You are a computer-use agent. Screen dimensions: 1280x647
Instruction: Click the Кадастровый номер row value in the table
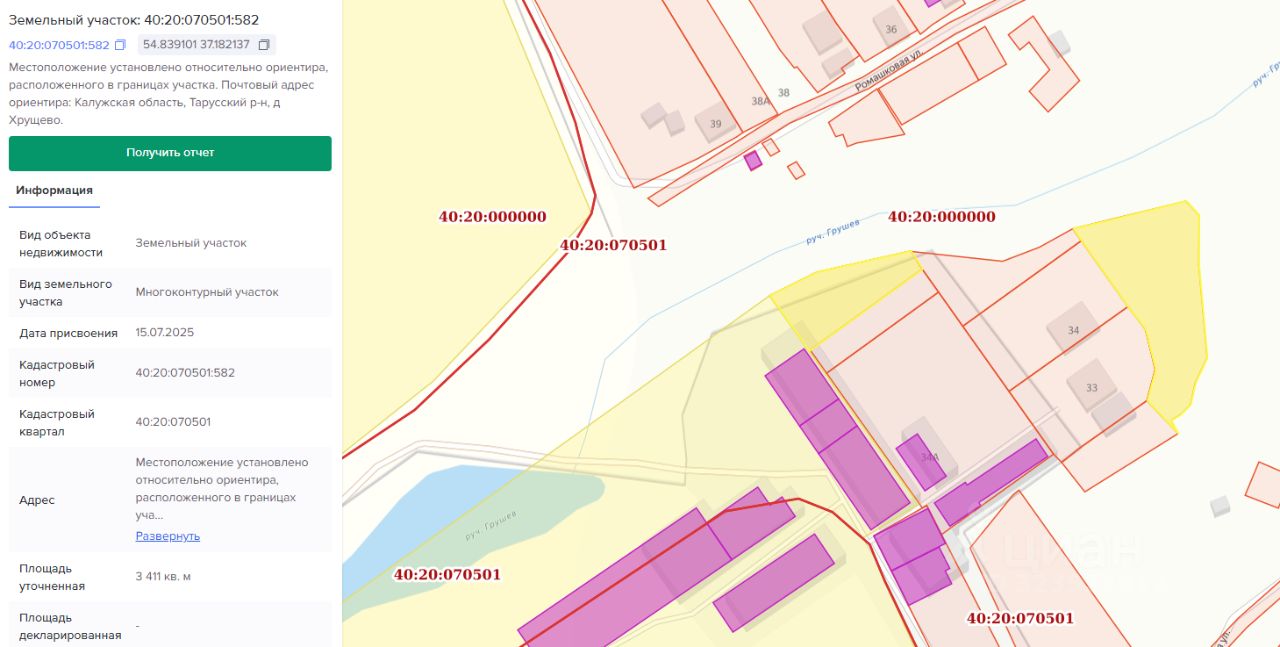(x=186, y=373)
